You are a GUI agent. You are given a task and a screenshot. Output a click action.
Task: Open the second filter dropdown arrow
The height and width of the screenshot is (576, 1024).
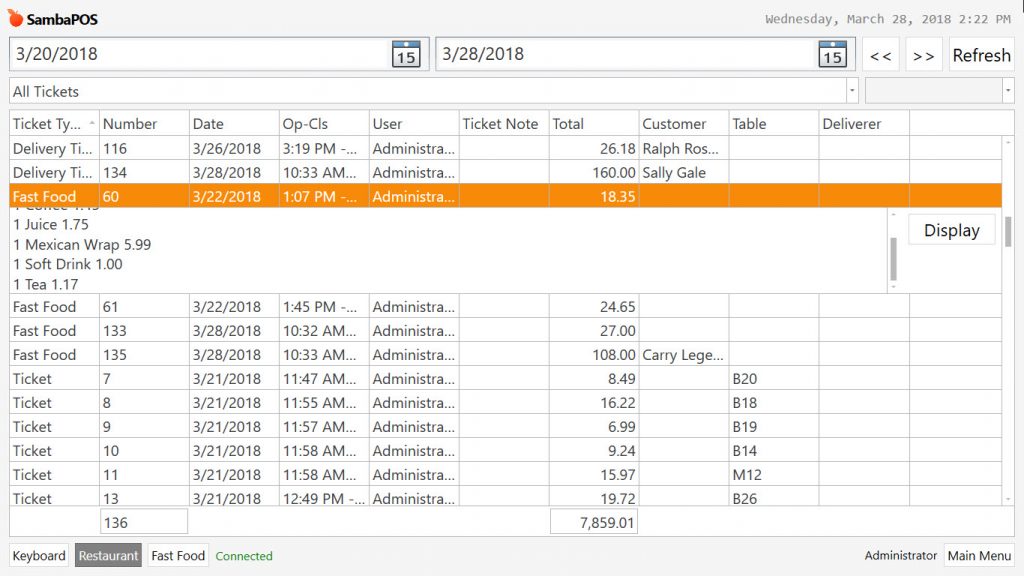1008,91
